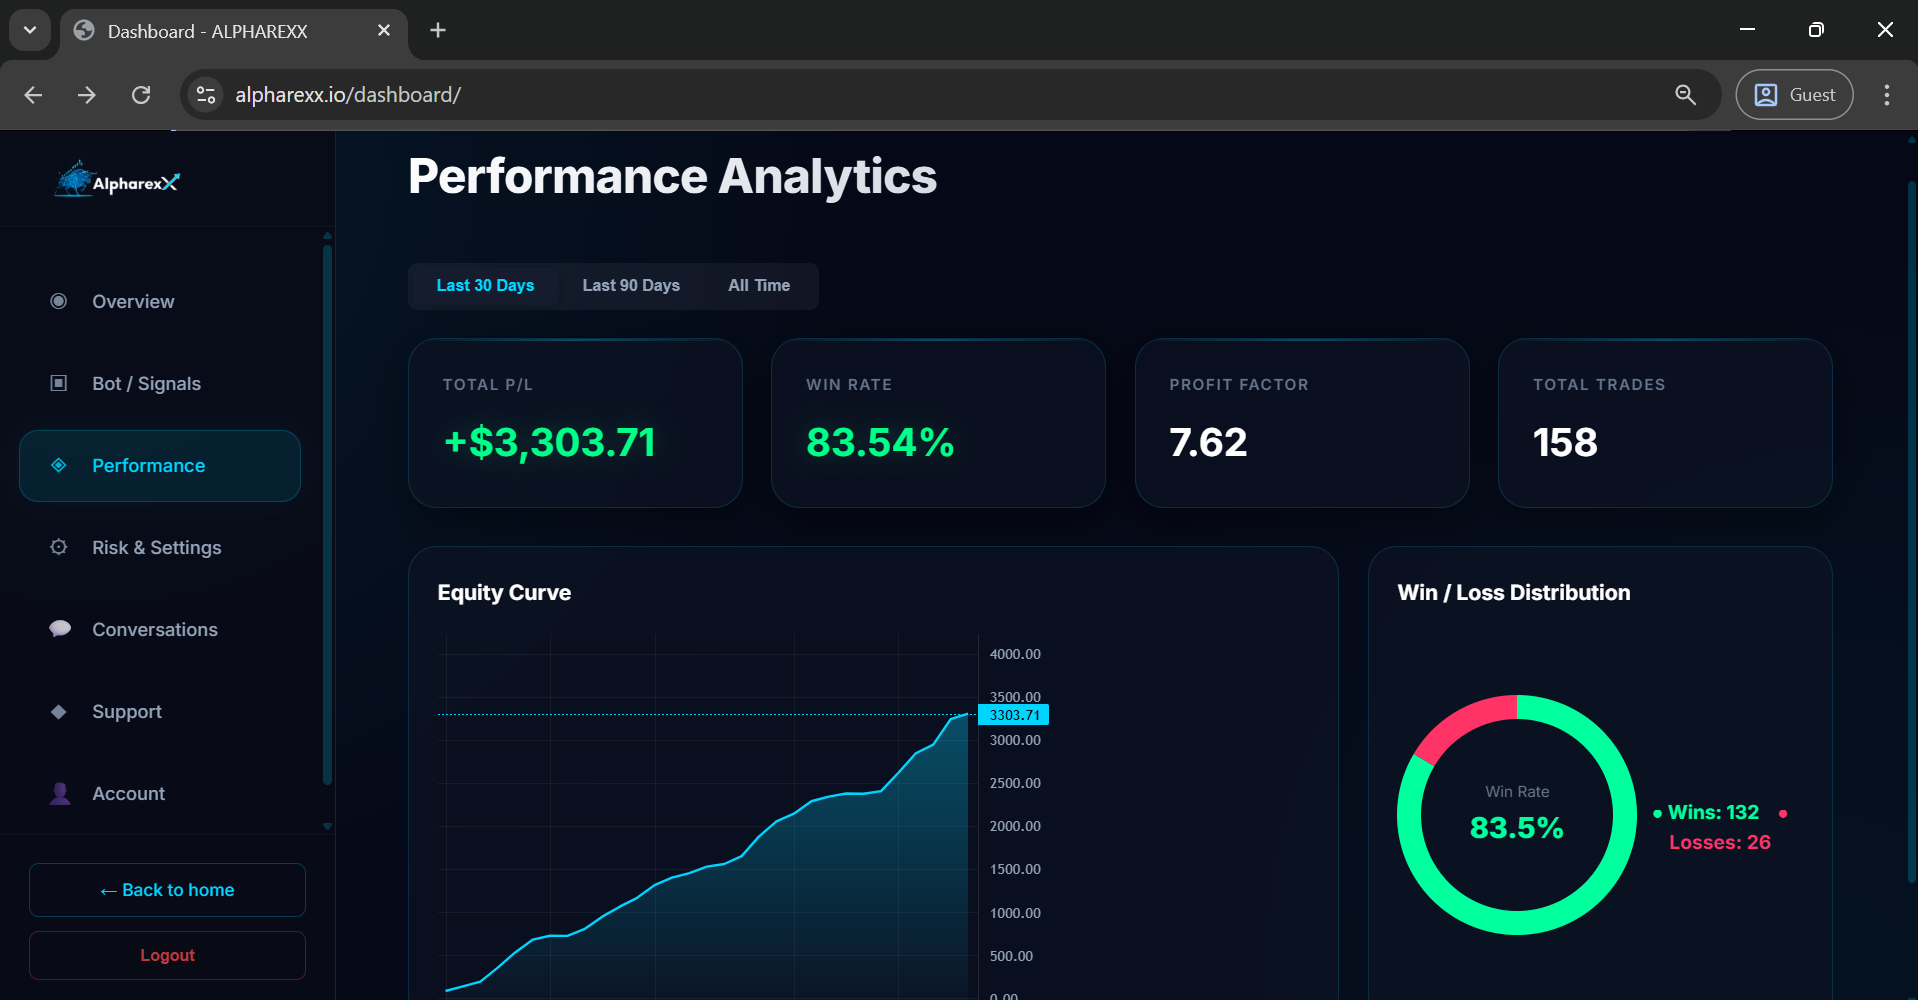This screenshot has width=1918, height=1000.
Task: Click the sidebar scrollbar down arrow
Action: coord(327,827)
